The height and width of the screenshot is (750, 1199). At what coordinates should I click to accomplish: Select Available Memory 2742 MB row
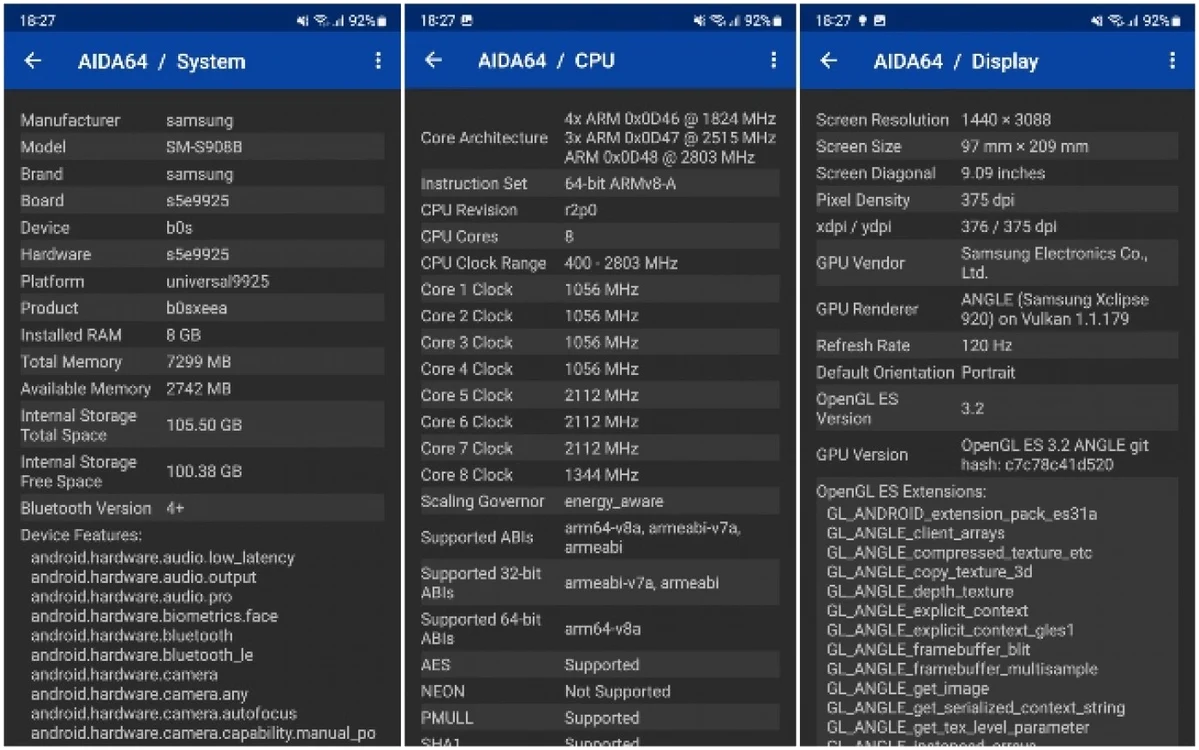pos(202,388)
